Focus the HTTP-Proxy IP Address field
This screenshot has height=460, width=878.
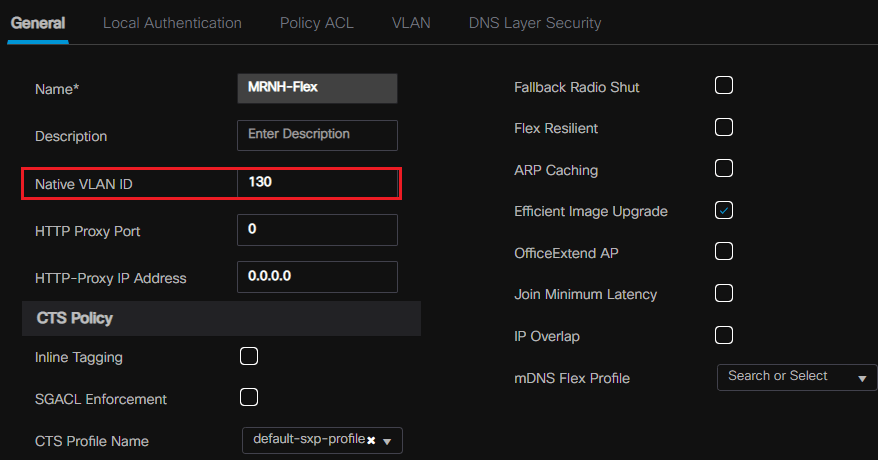point(317,277)
